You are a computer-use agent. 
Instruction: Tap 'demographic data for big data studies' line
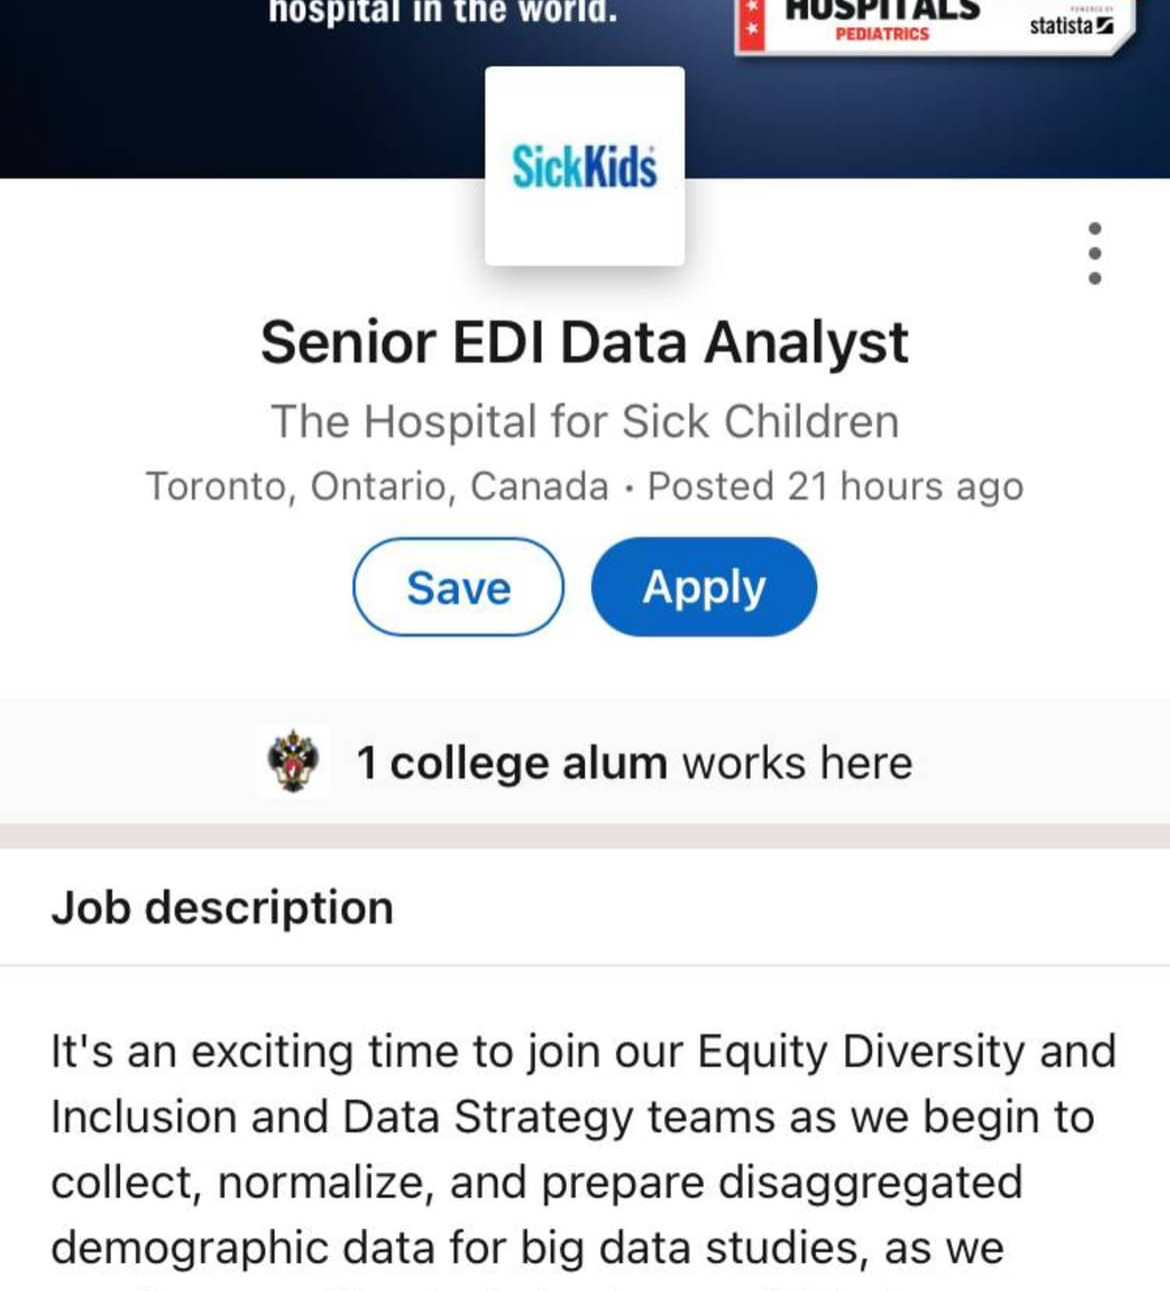pyautogui.click(x=527, y=1248)
